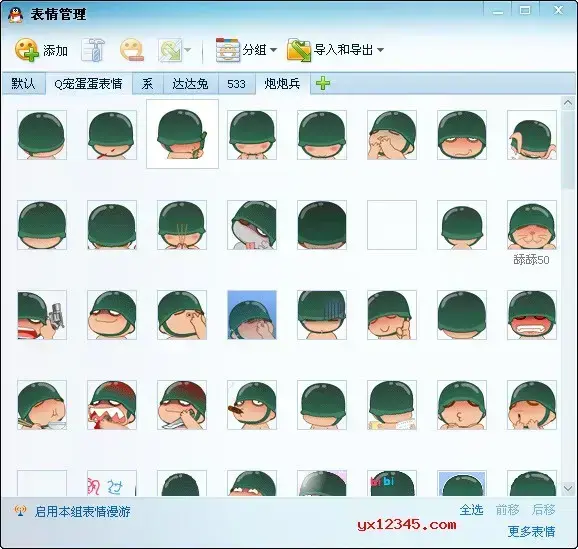The width and height of the screenshot is (578, 549).
Task: Select the soldier with very dark helmet, second row
Action: click(322, 225)
